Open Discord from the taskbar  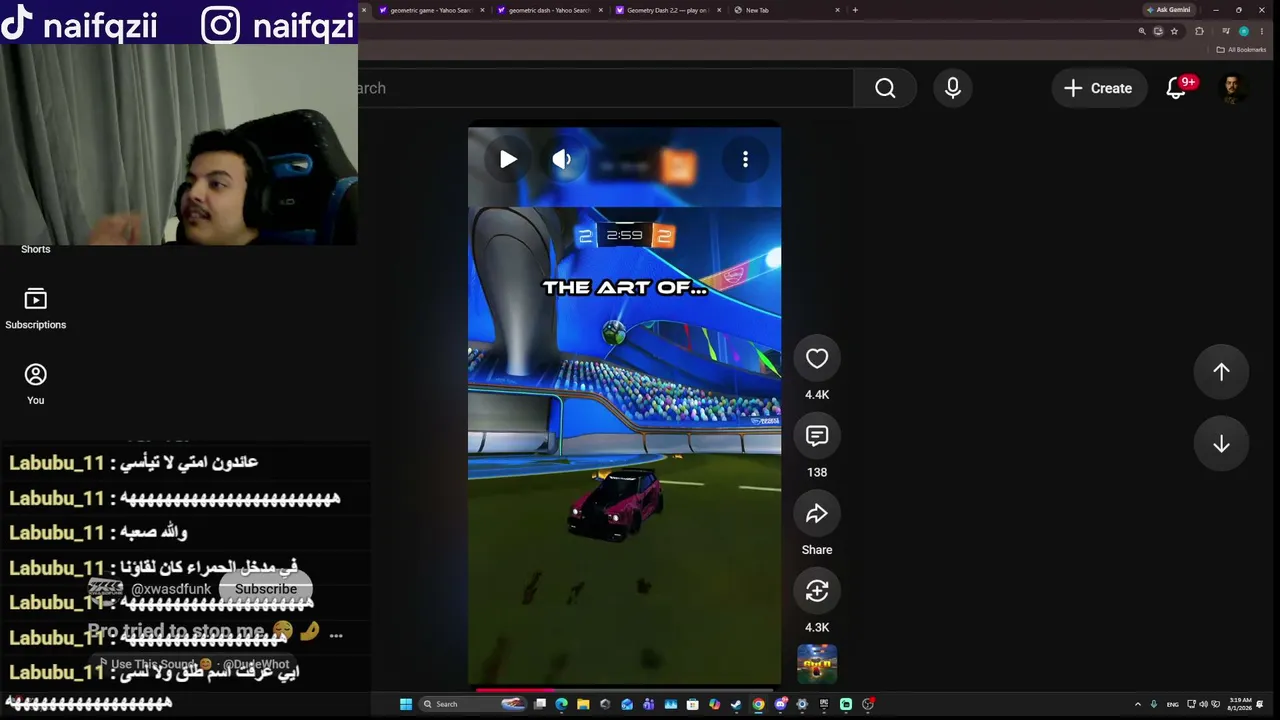780,704
